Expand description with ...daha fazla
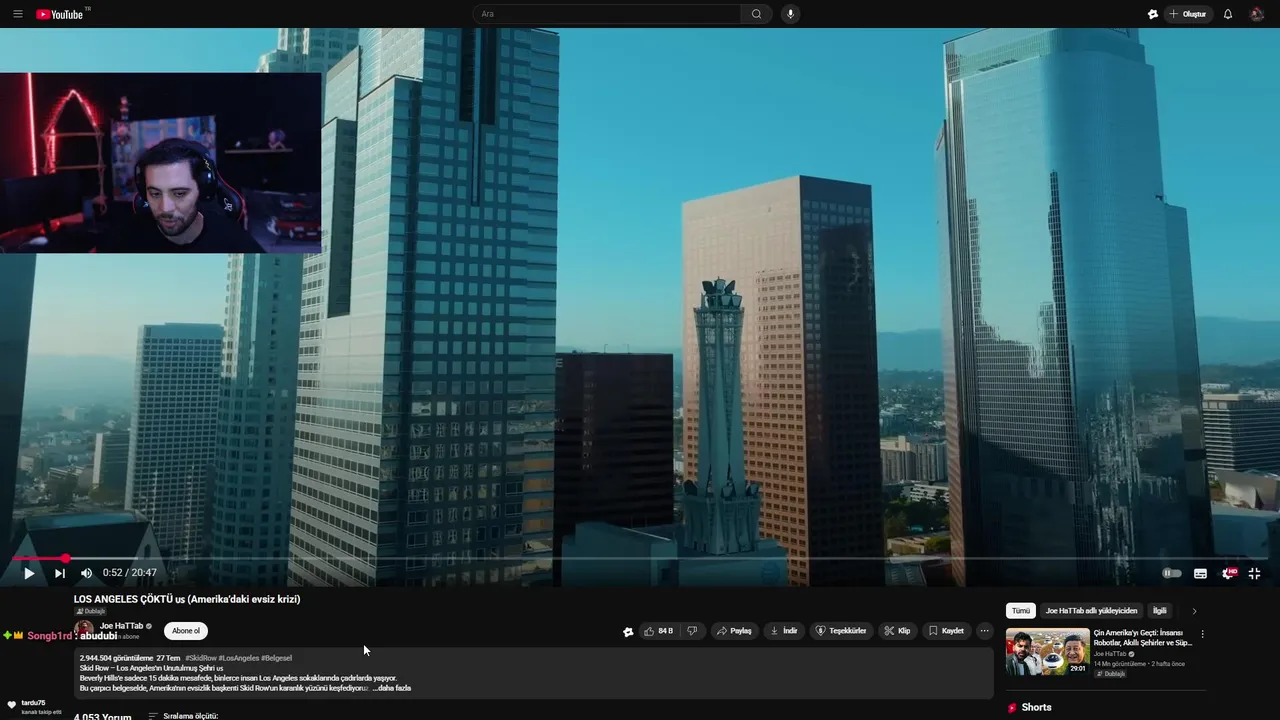Screen dimensions: 1280x720 [x=392, y=688]
